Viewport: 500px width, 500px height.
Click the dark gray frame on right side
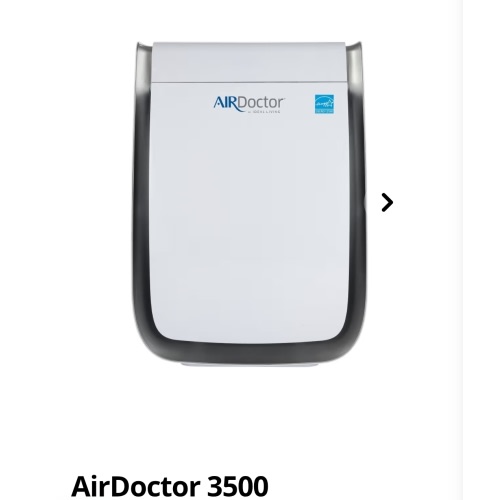[x=357, y=200]
